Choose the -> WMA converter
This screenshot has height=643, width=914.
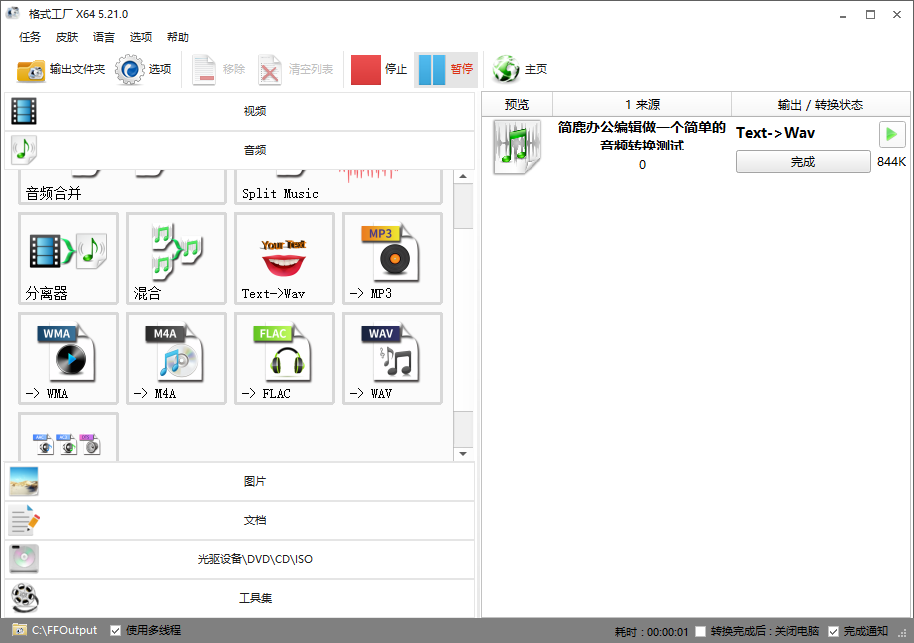tap(69, 359)
